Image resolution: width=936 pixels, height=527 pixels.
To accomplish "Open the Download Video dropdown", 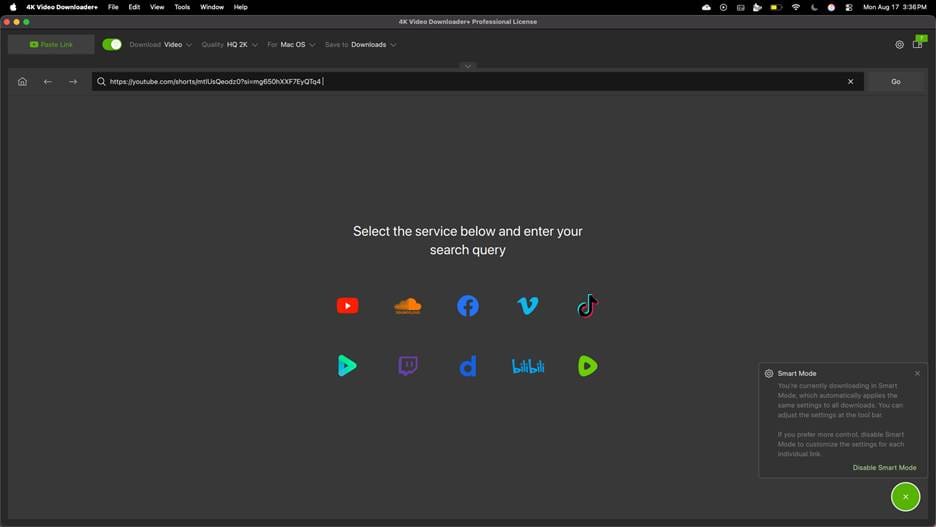I will click(x=161, y=45).
